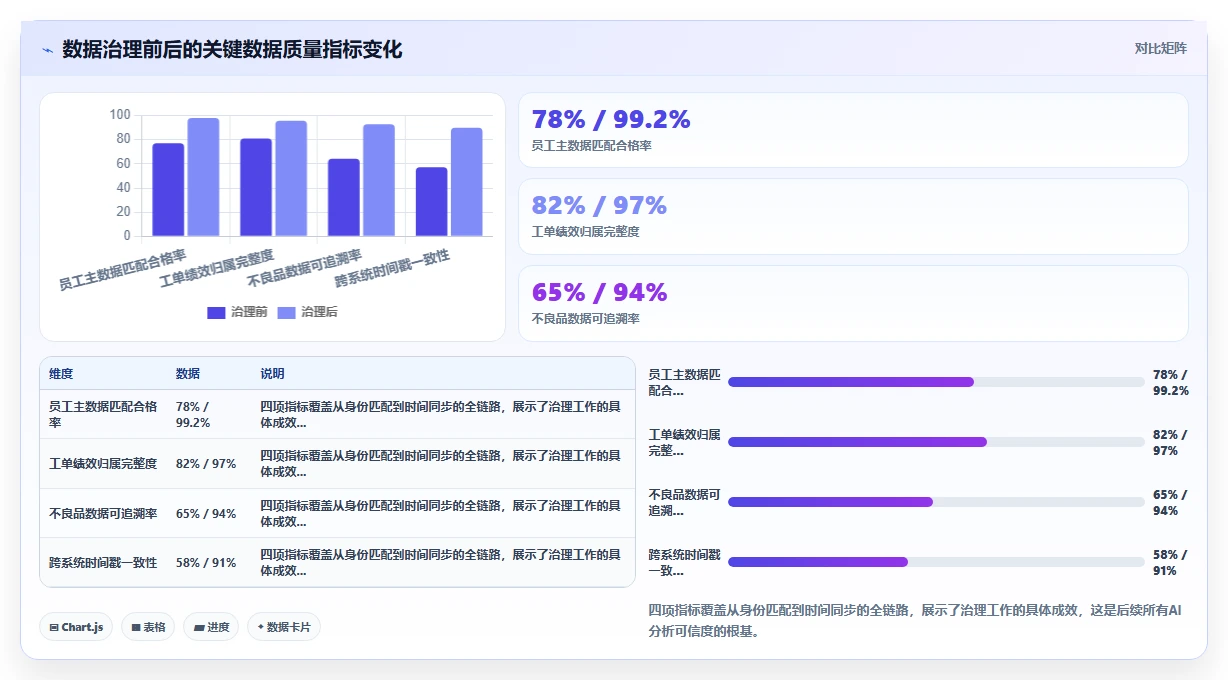Open the 78% / 99.2% data card
Image resolution: width=1228 pixels, height=680 pixels.
click(x=853, y=130)
